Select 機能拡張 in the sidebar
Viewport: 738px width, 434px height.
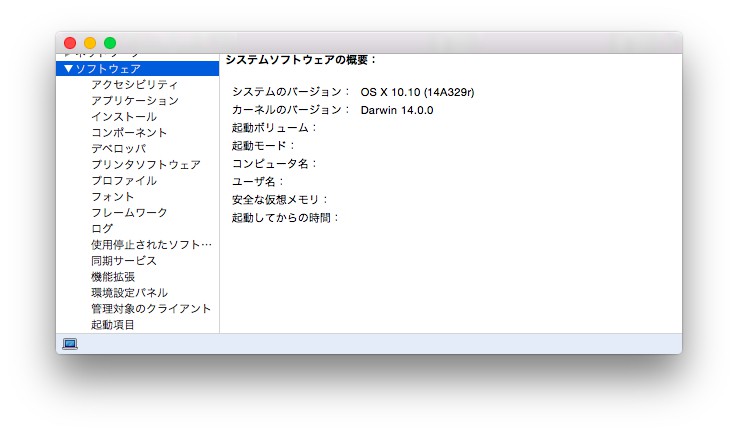coord(113,277)
